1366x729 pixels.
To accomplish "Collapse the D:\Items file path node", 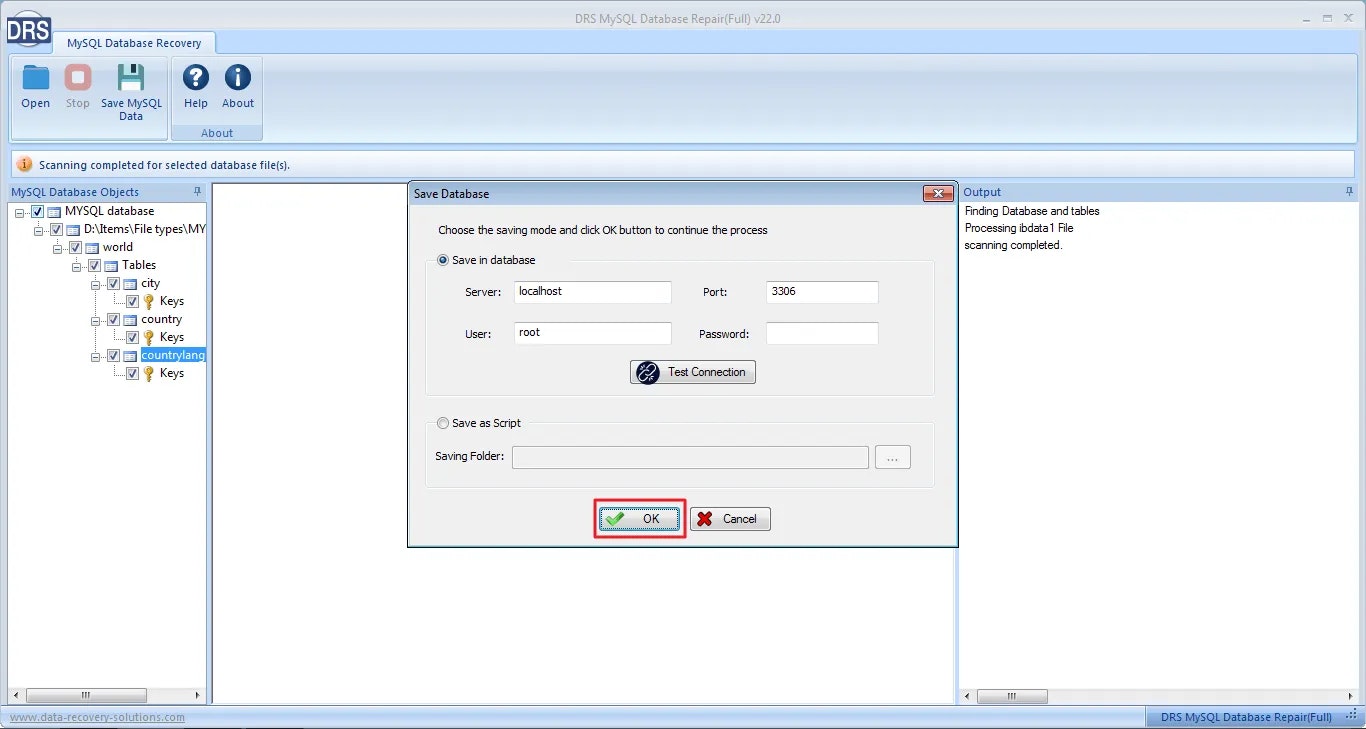I will pos(39,230).
